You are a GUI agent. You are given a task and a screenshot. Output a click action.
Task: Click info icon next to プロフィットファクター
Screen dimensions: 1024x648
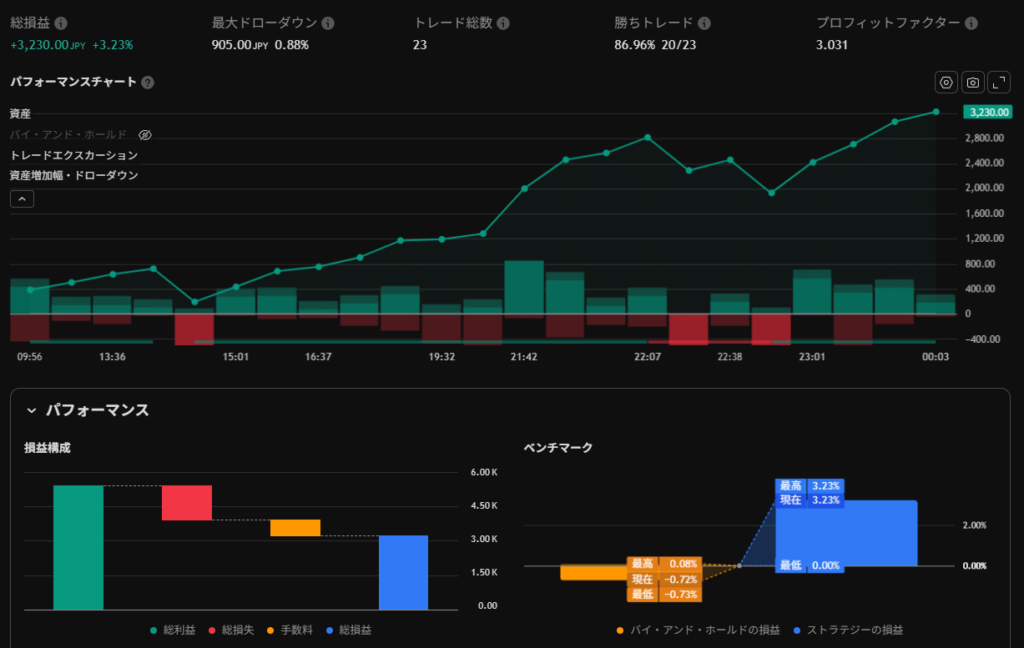click(x=971, y=23)
